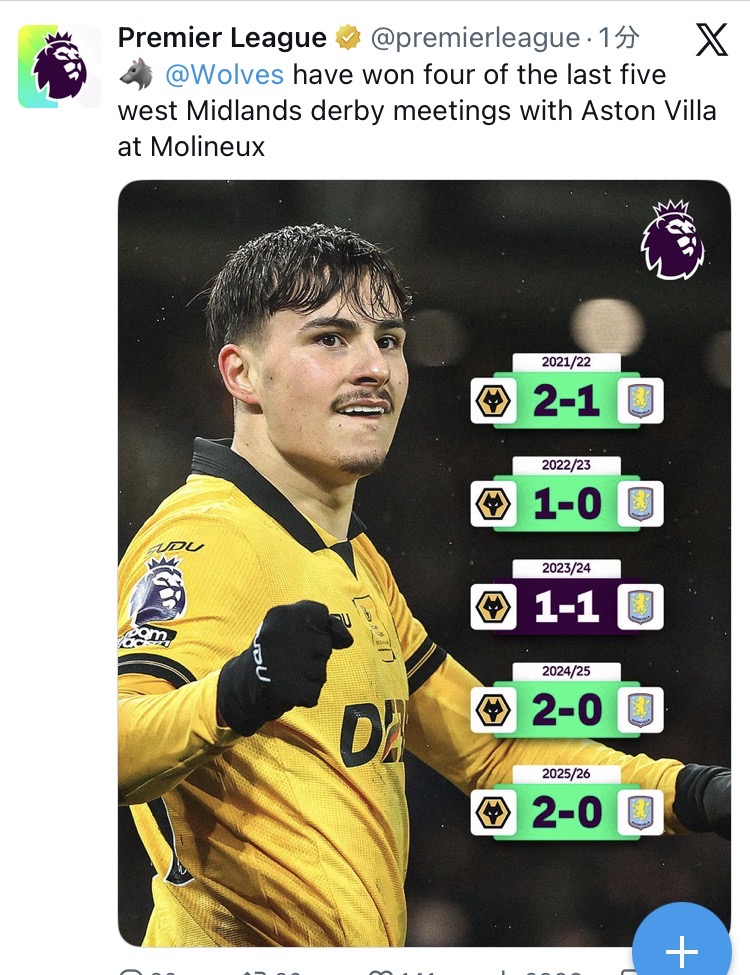750x975 pixels.
Task: Tap the 1-1 draw score for 2023/24
Action: coord(566,608)
